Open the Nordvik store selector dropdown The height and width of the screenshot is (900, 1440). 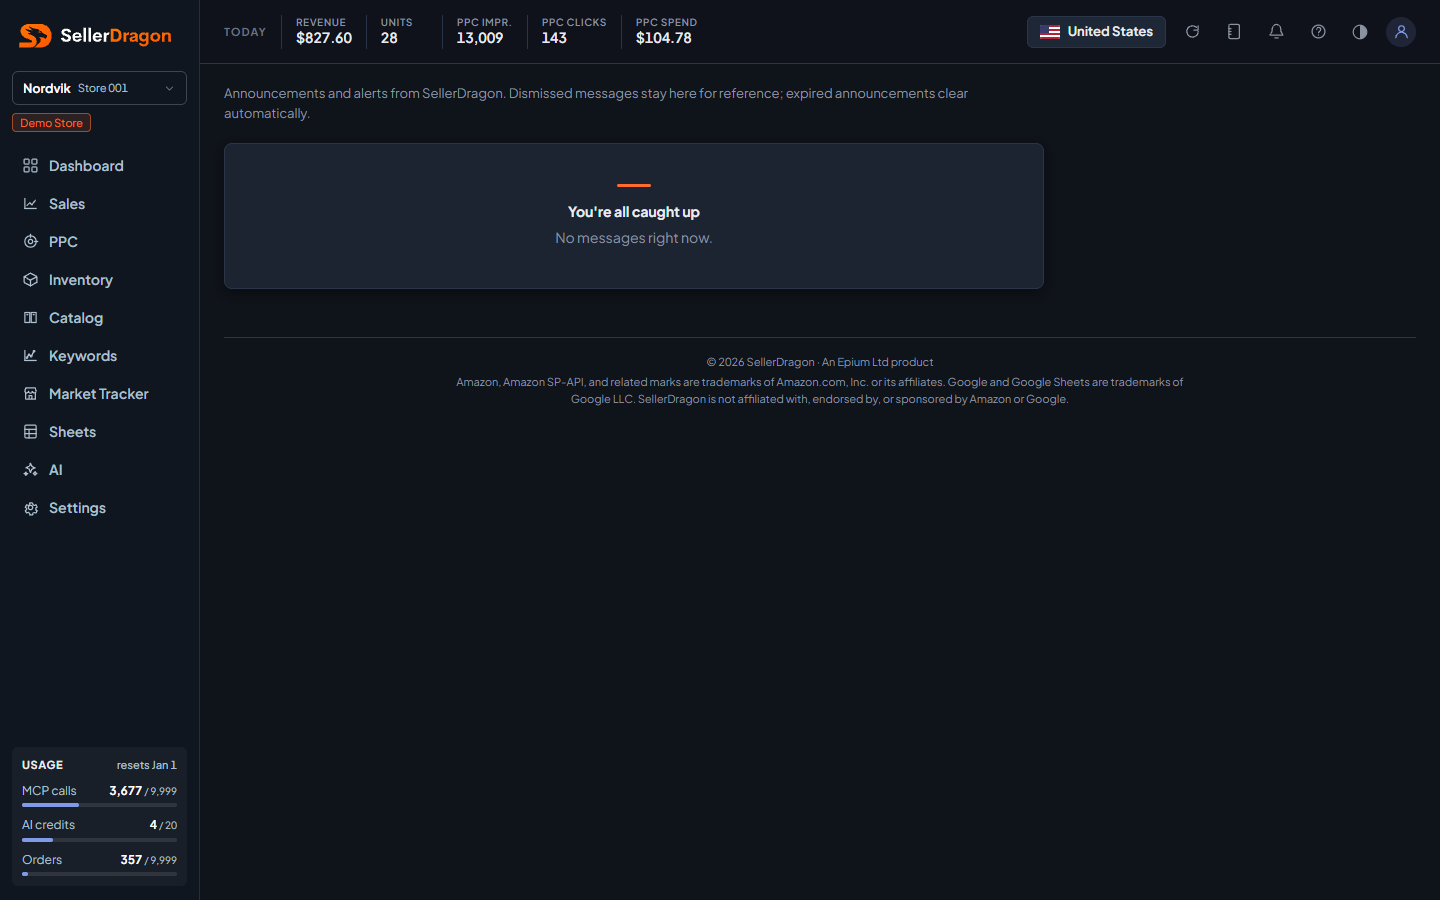pos(99,88)
